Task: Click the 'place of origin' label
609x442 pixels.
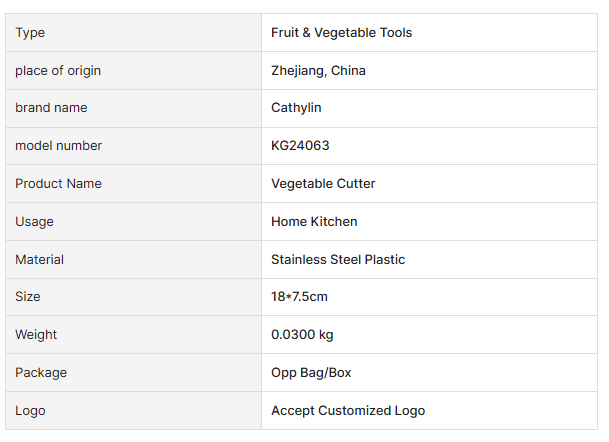Action: pos(58,71)
